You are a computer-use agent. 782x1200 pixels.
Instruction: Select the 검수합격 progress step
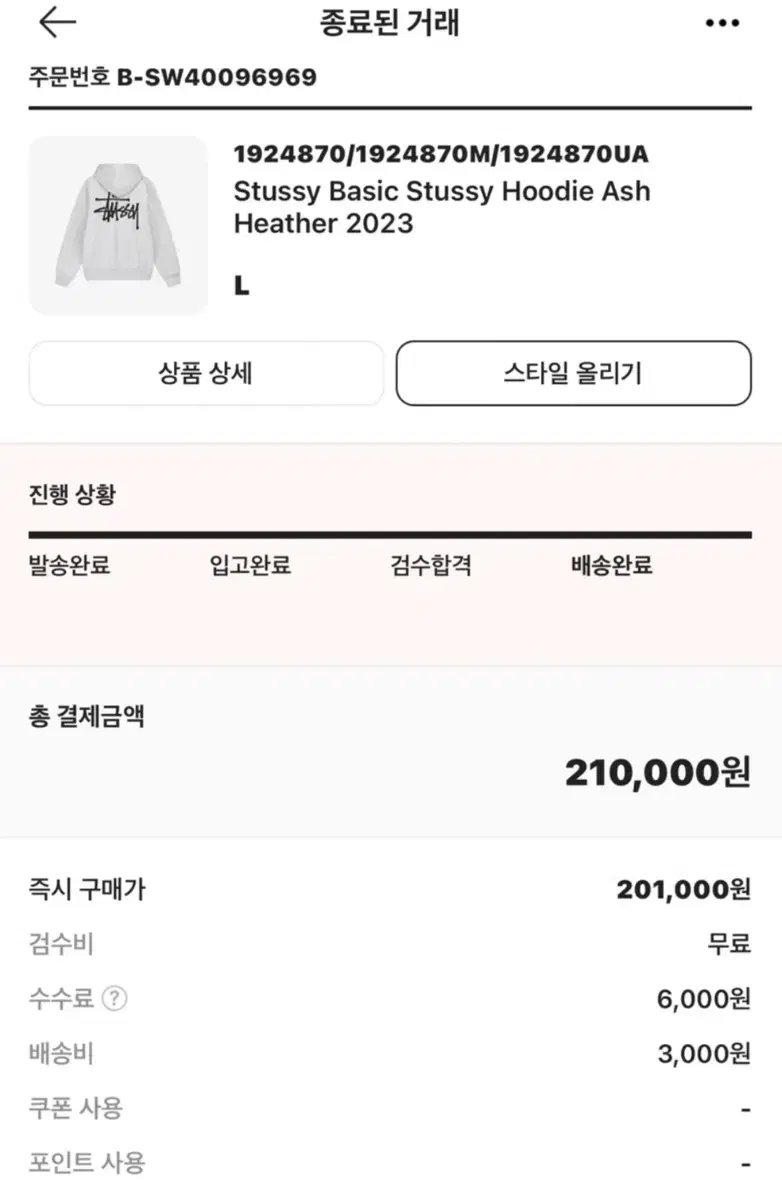pyautogui.click(x=431, y=565)
